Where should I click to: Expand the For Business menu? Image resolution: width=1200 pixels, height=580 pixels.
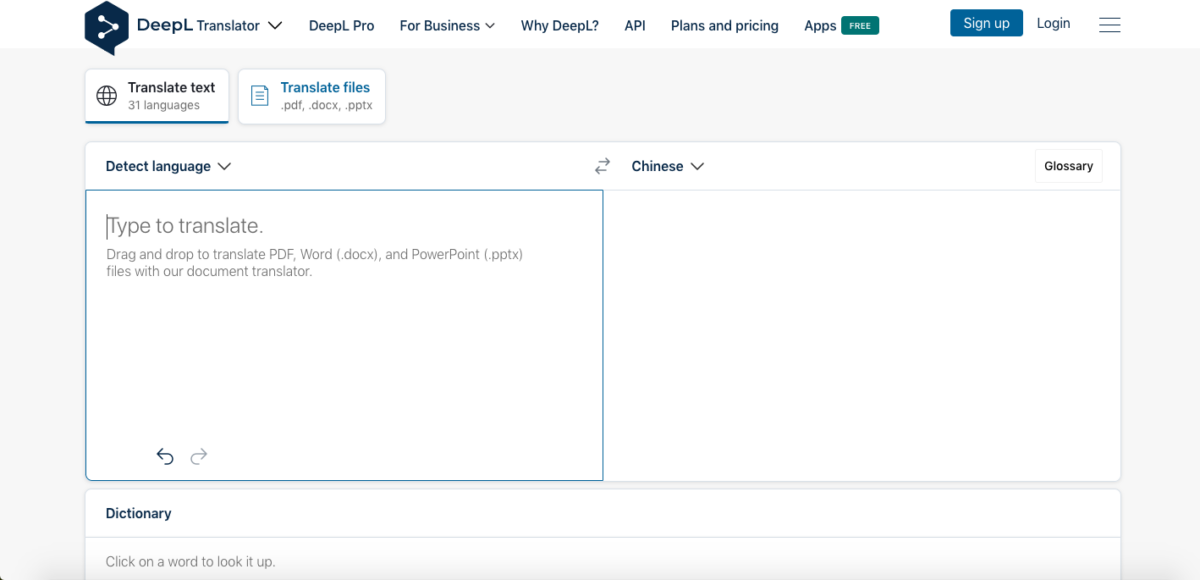(447, 26)
